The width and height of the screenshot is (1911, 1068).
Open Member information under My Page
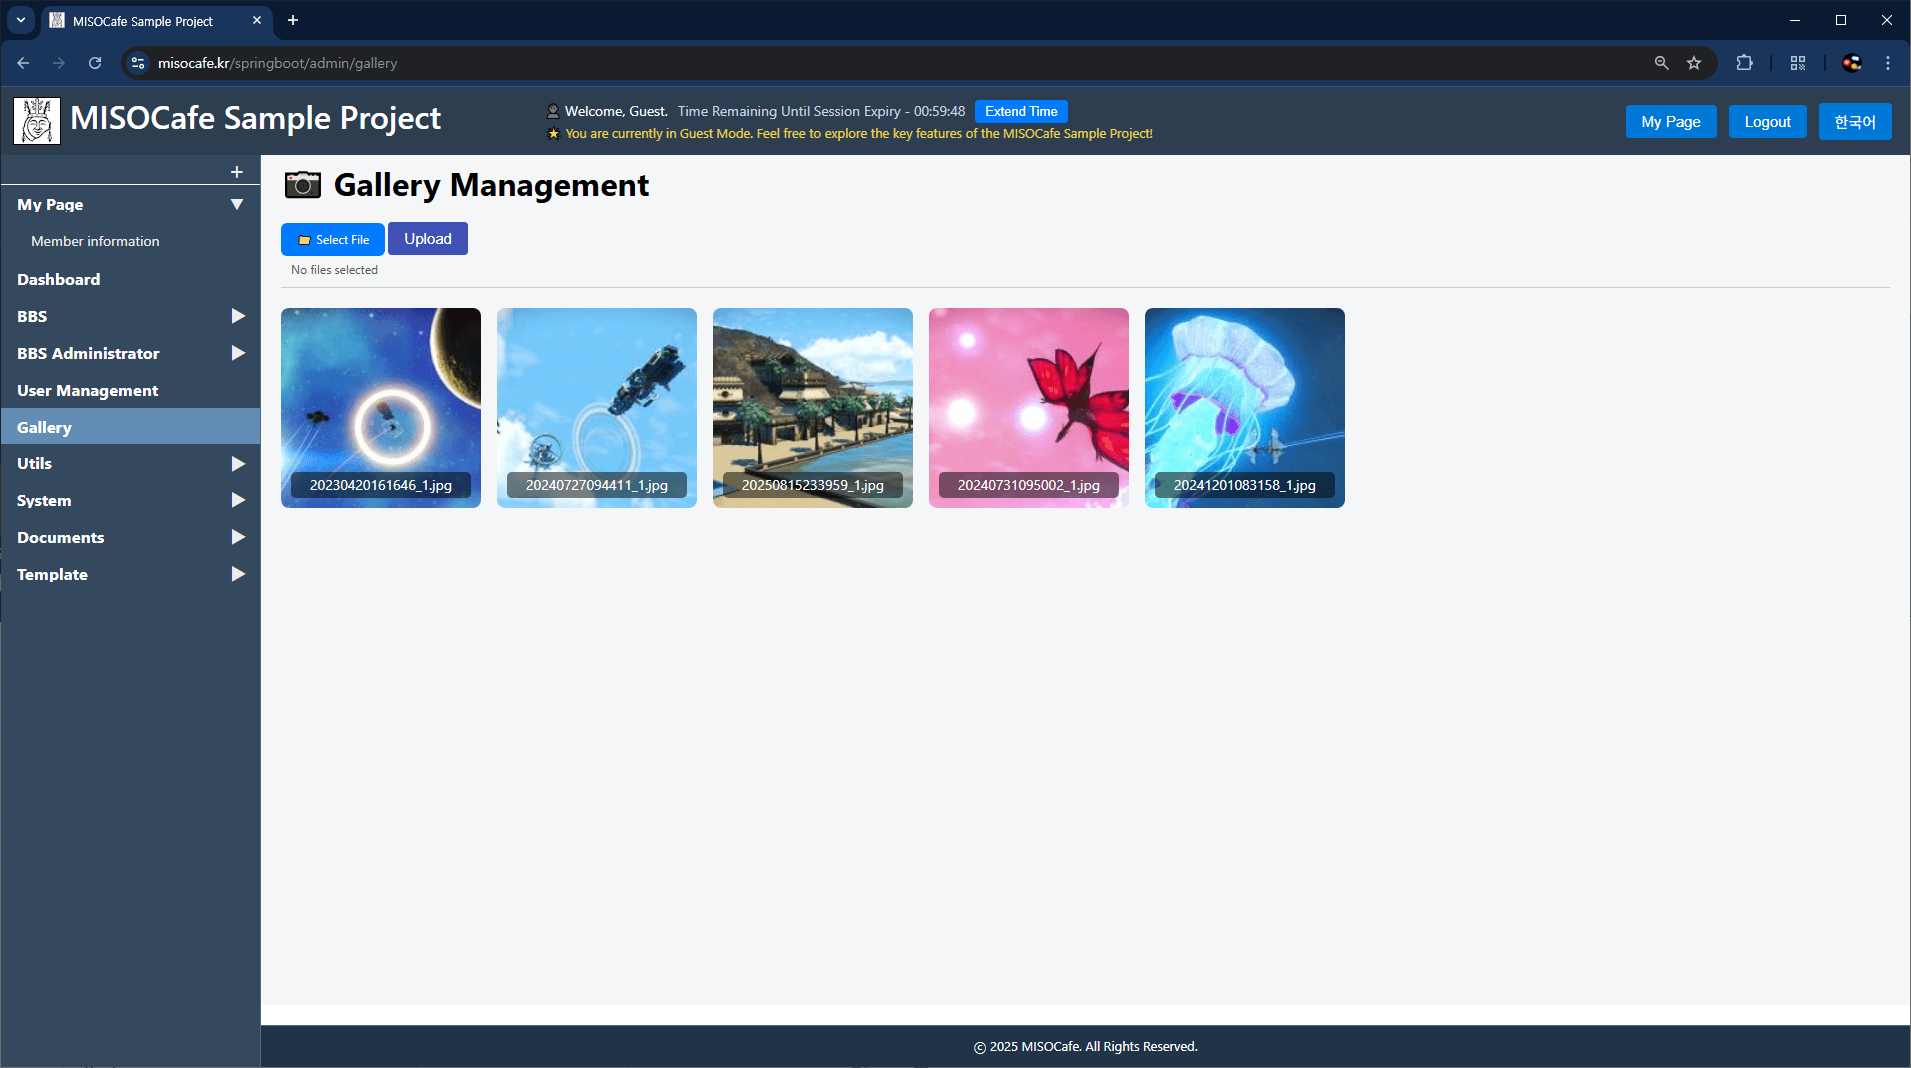[x=95, y=240]
